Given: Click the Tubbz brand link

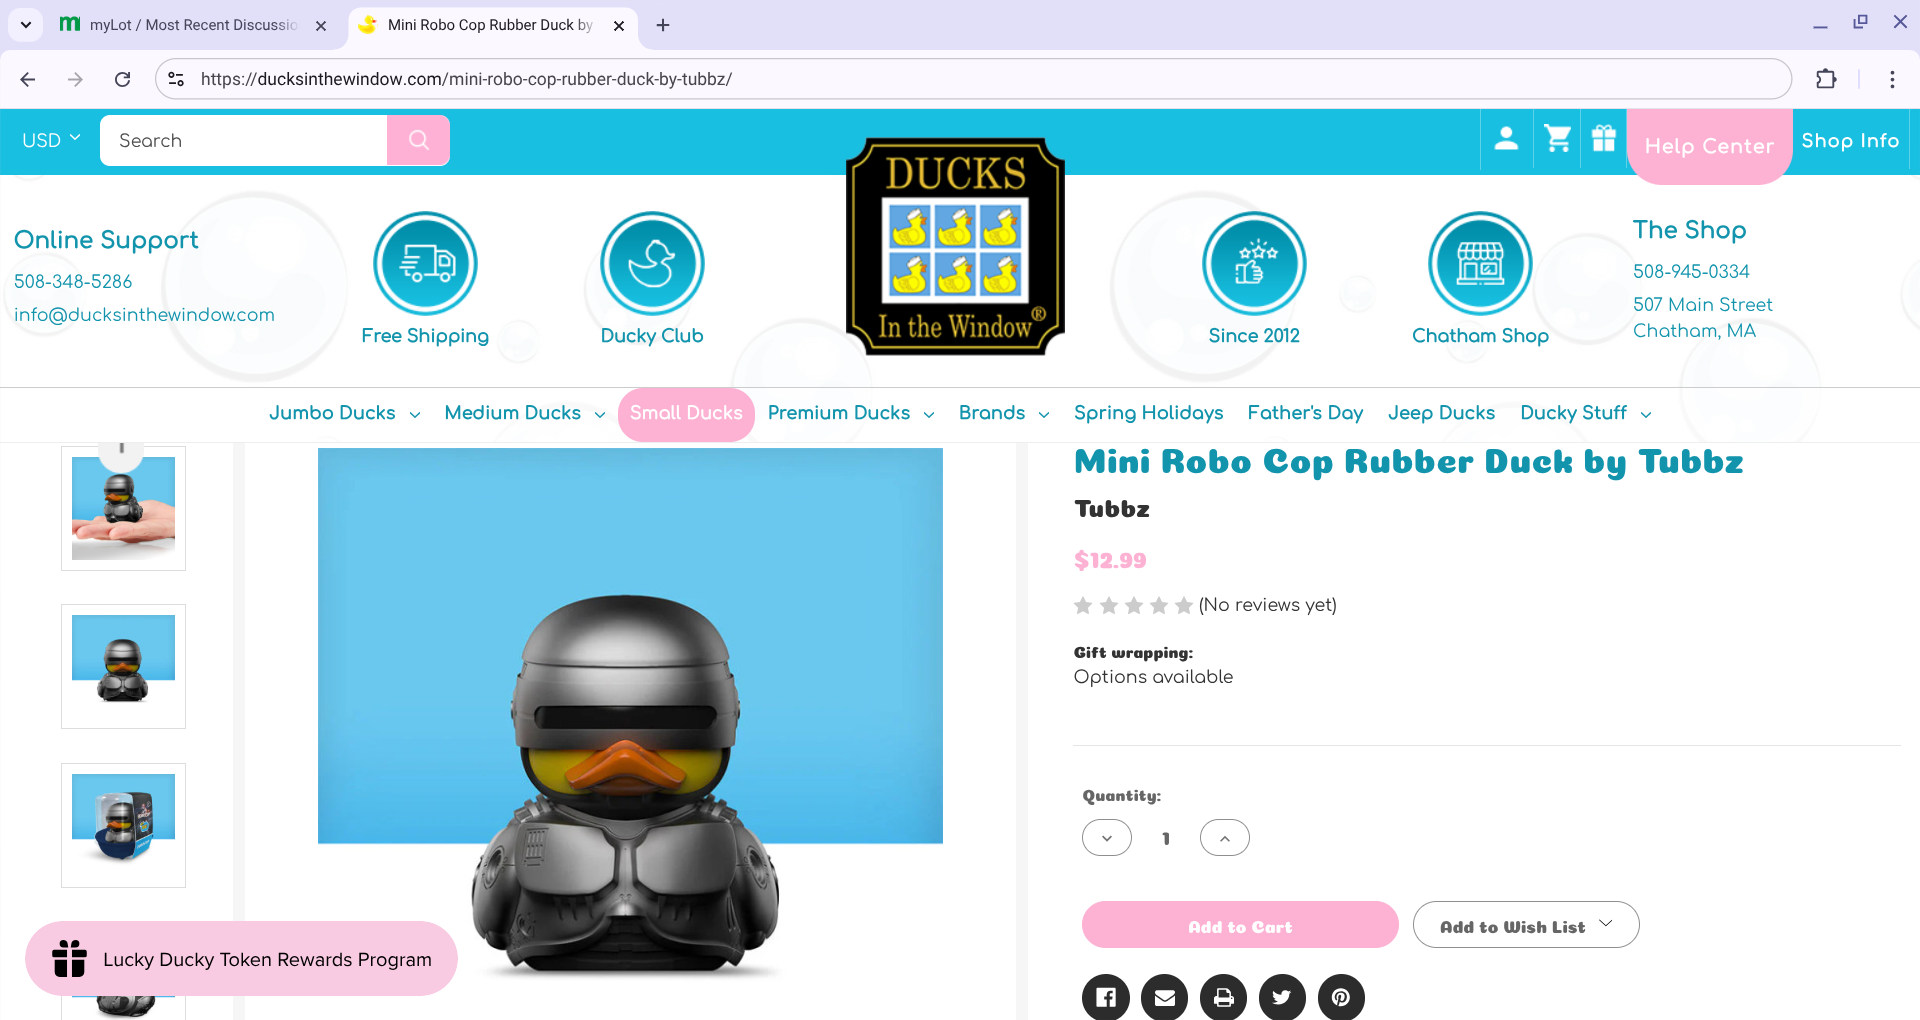Looking at the screenshot, I should tap(1111, 509).
